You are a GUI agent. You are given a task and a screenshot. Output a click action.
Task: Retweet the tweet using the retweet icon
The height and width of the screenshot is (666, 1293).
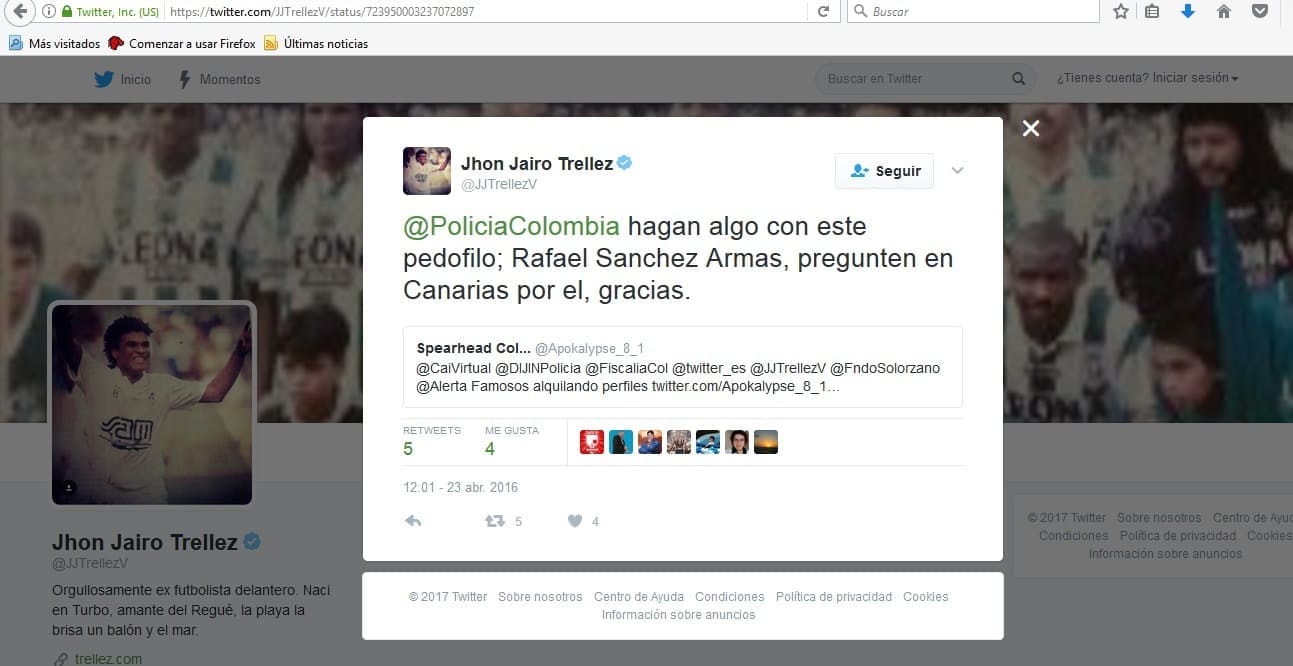point(494,521)
